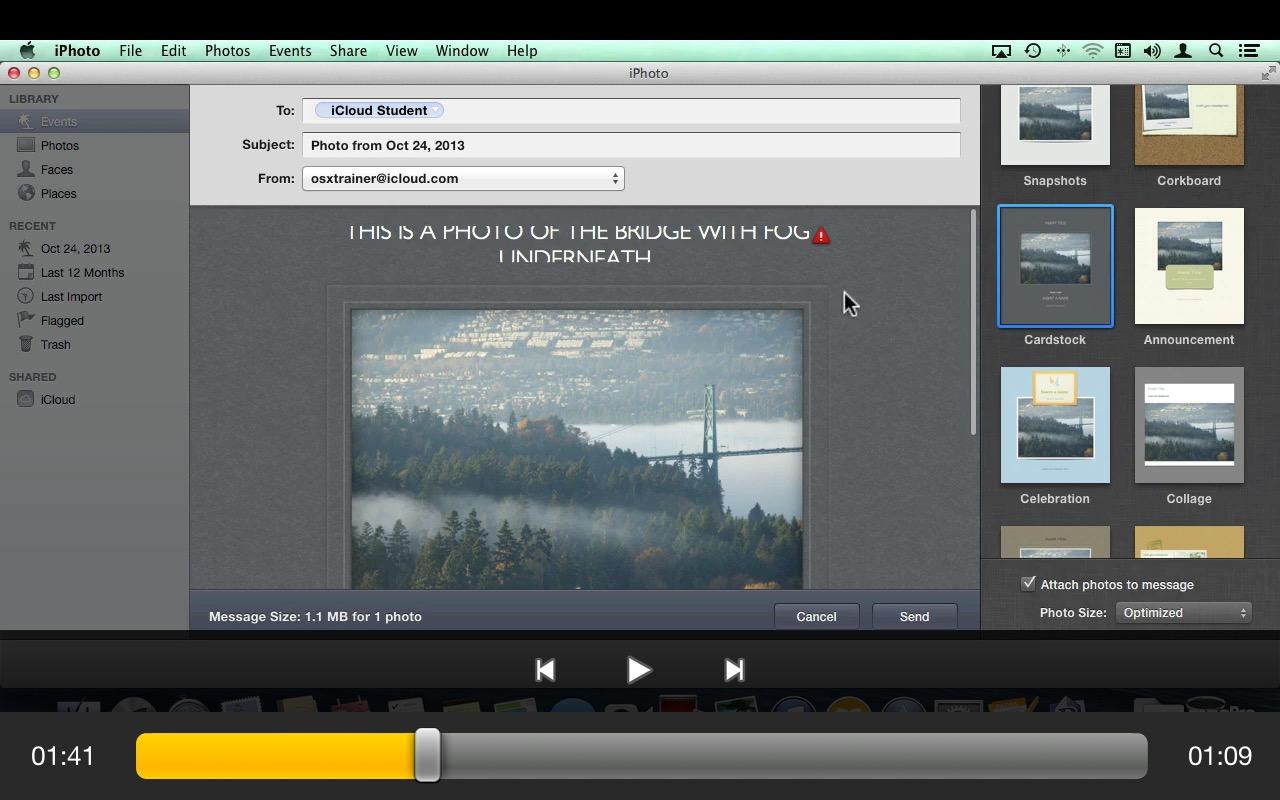Open the Help menu

click(522, 51)
